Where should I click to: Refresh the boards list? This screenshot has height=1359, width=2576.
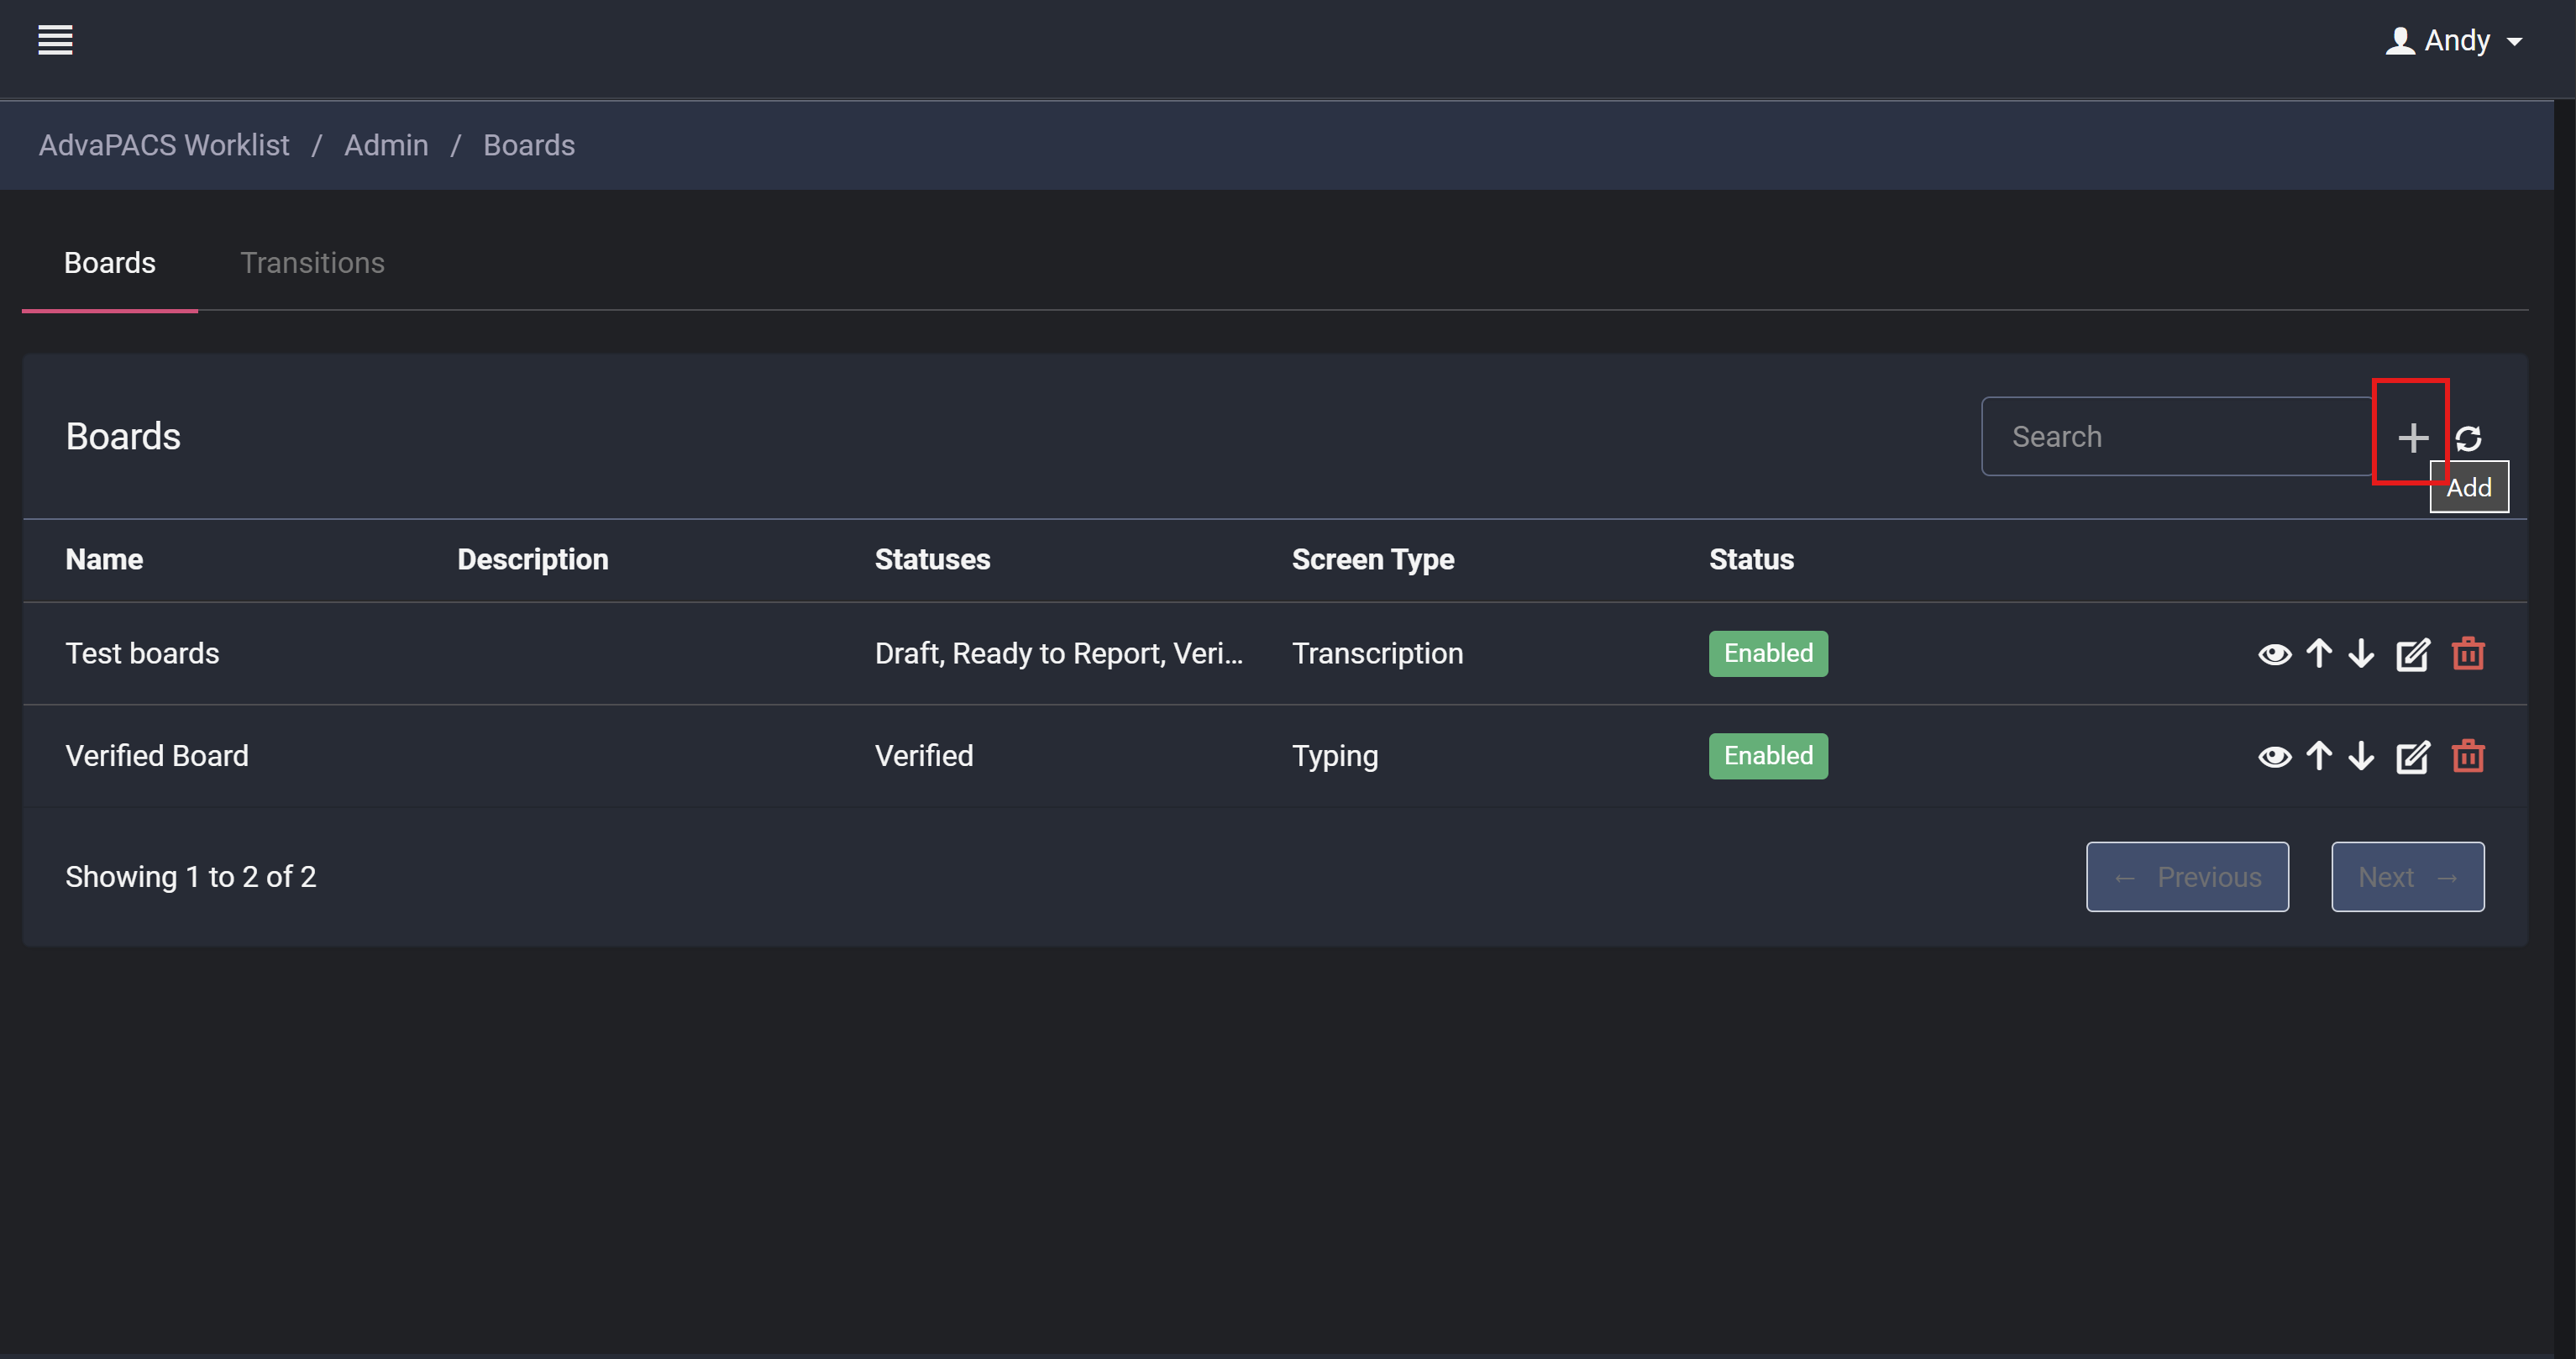[2468, 438]
